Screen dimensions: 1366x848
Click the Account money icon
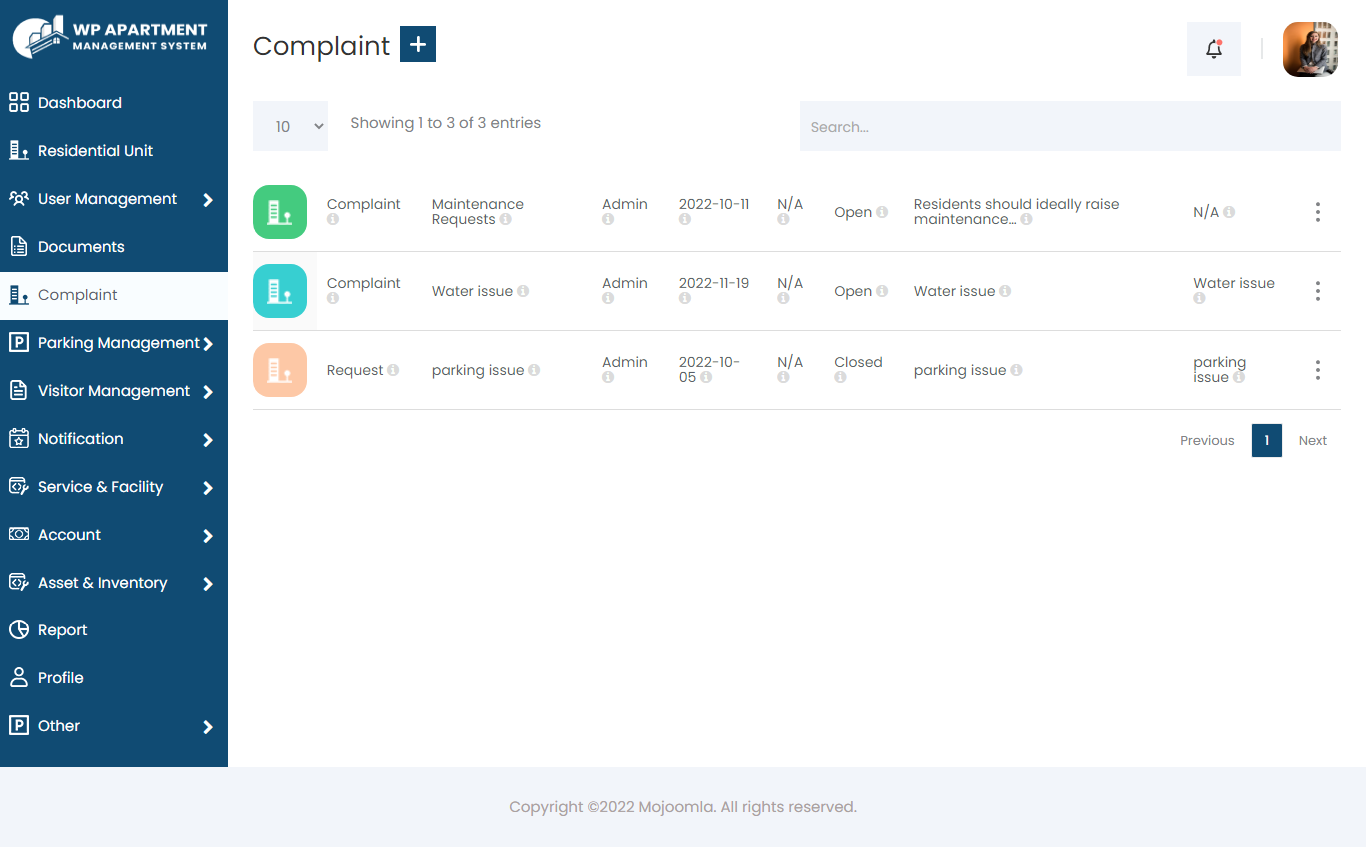tap(19, 534)
